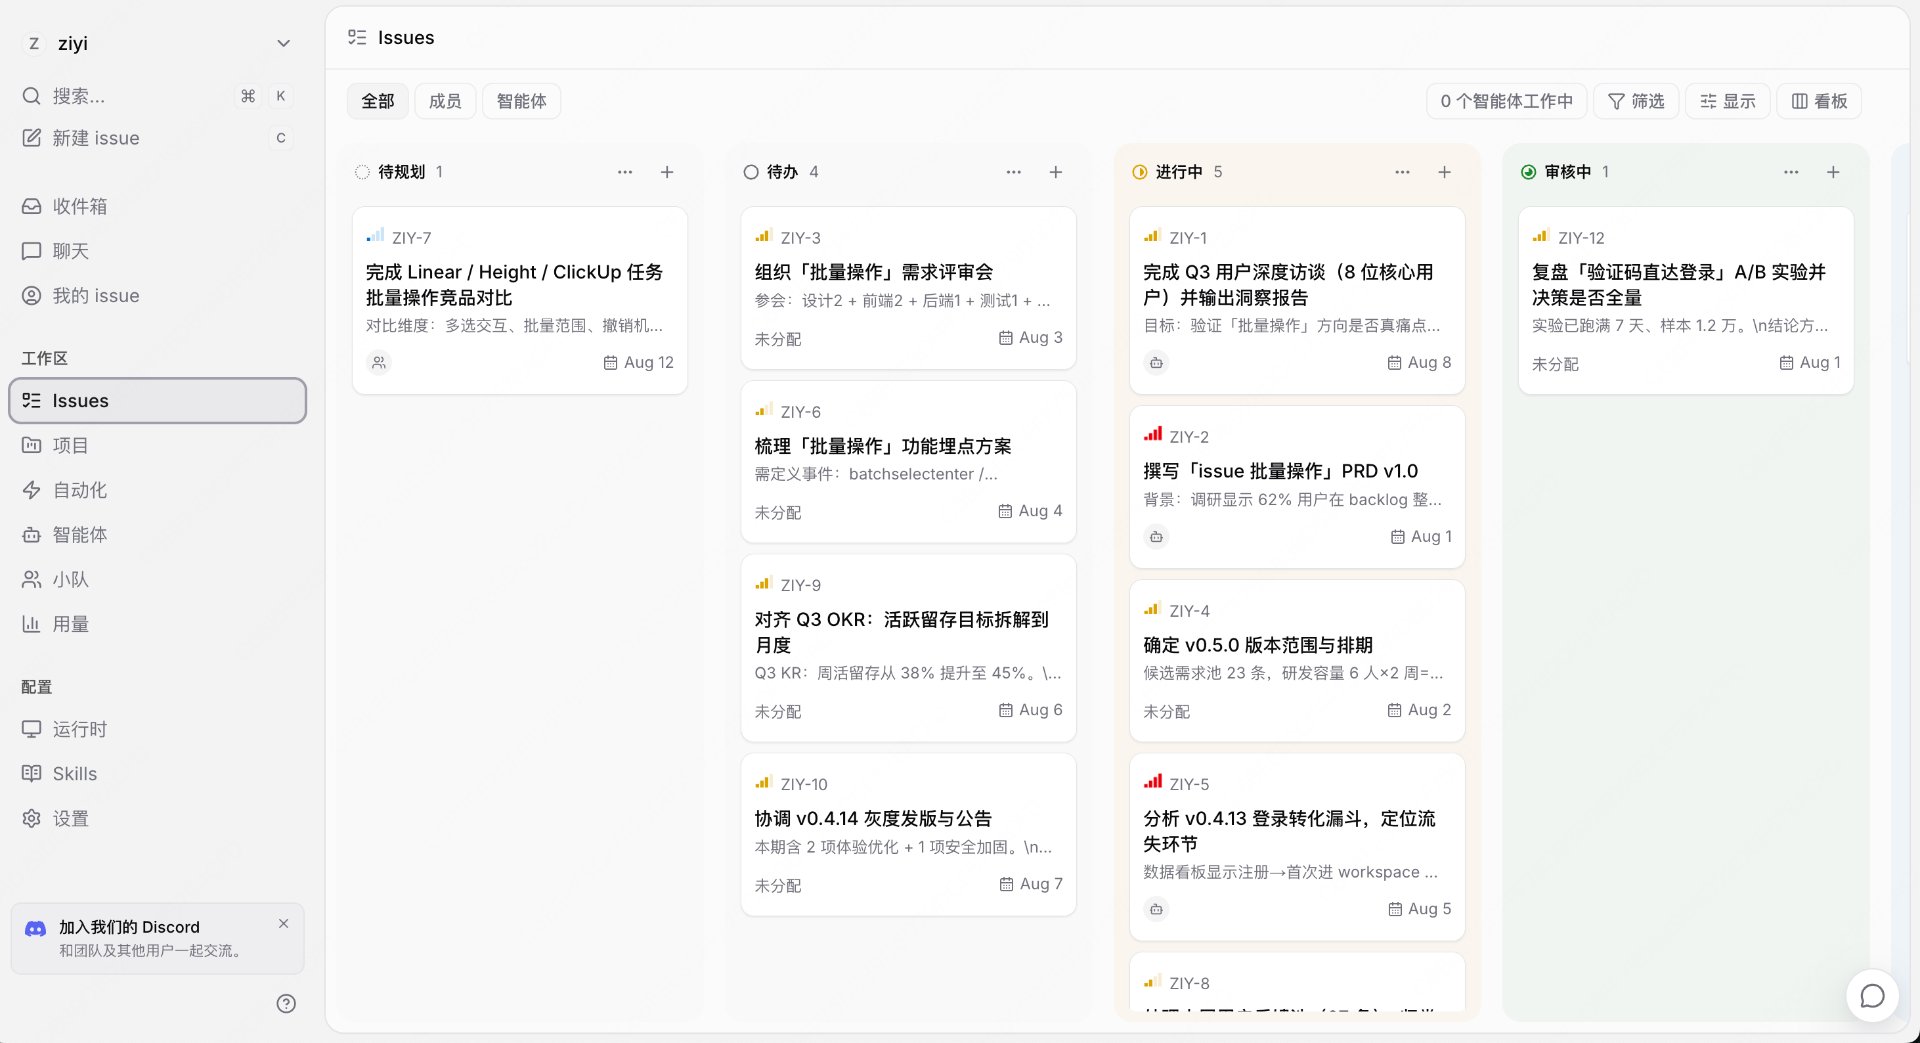The image size is (1920, 1043).
Task: Switch to the 智能体 filter tab
Action: point(521,101)
